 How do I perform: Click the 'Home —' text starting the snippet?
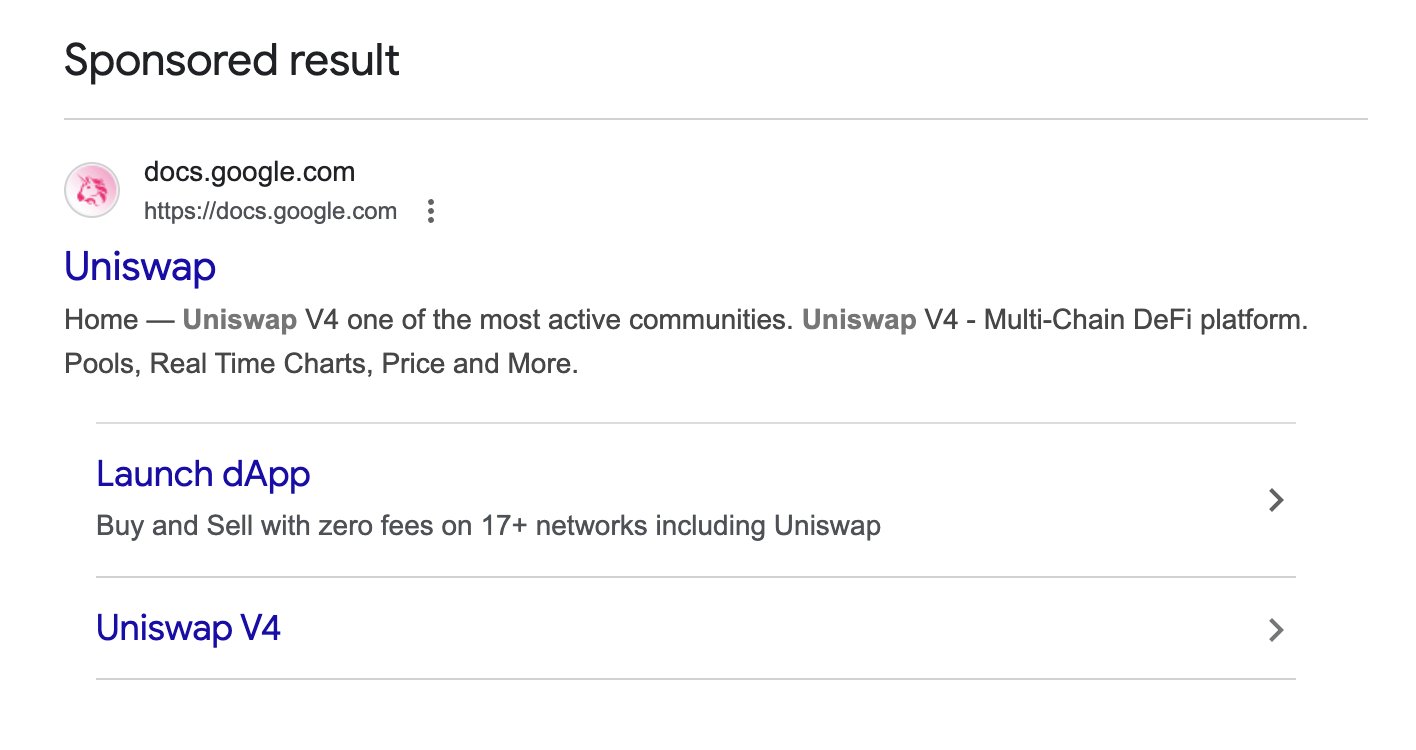click(118, 321)
